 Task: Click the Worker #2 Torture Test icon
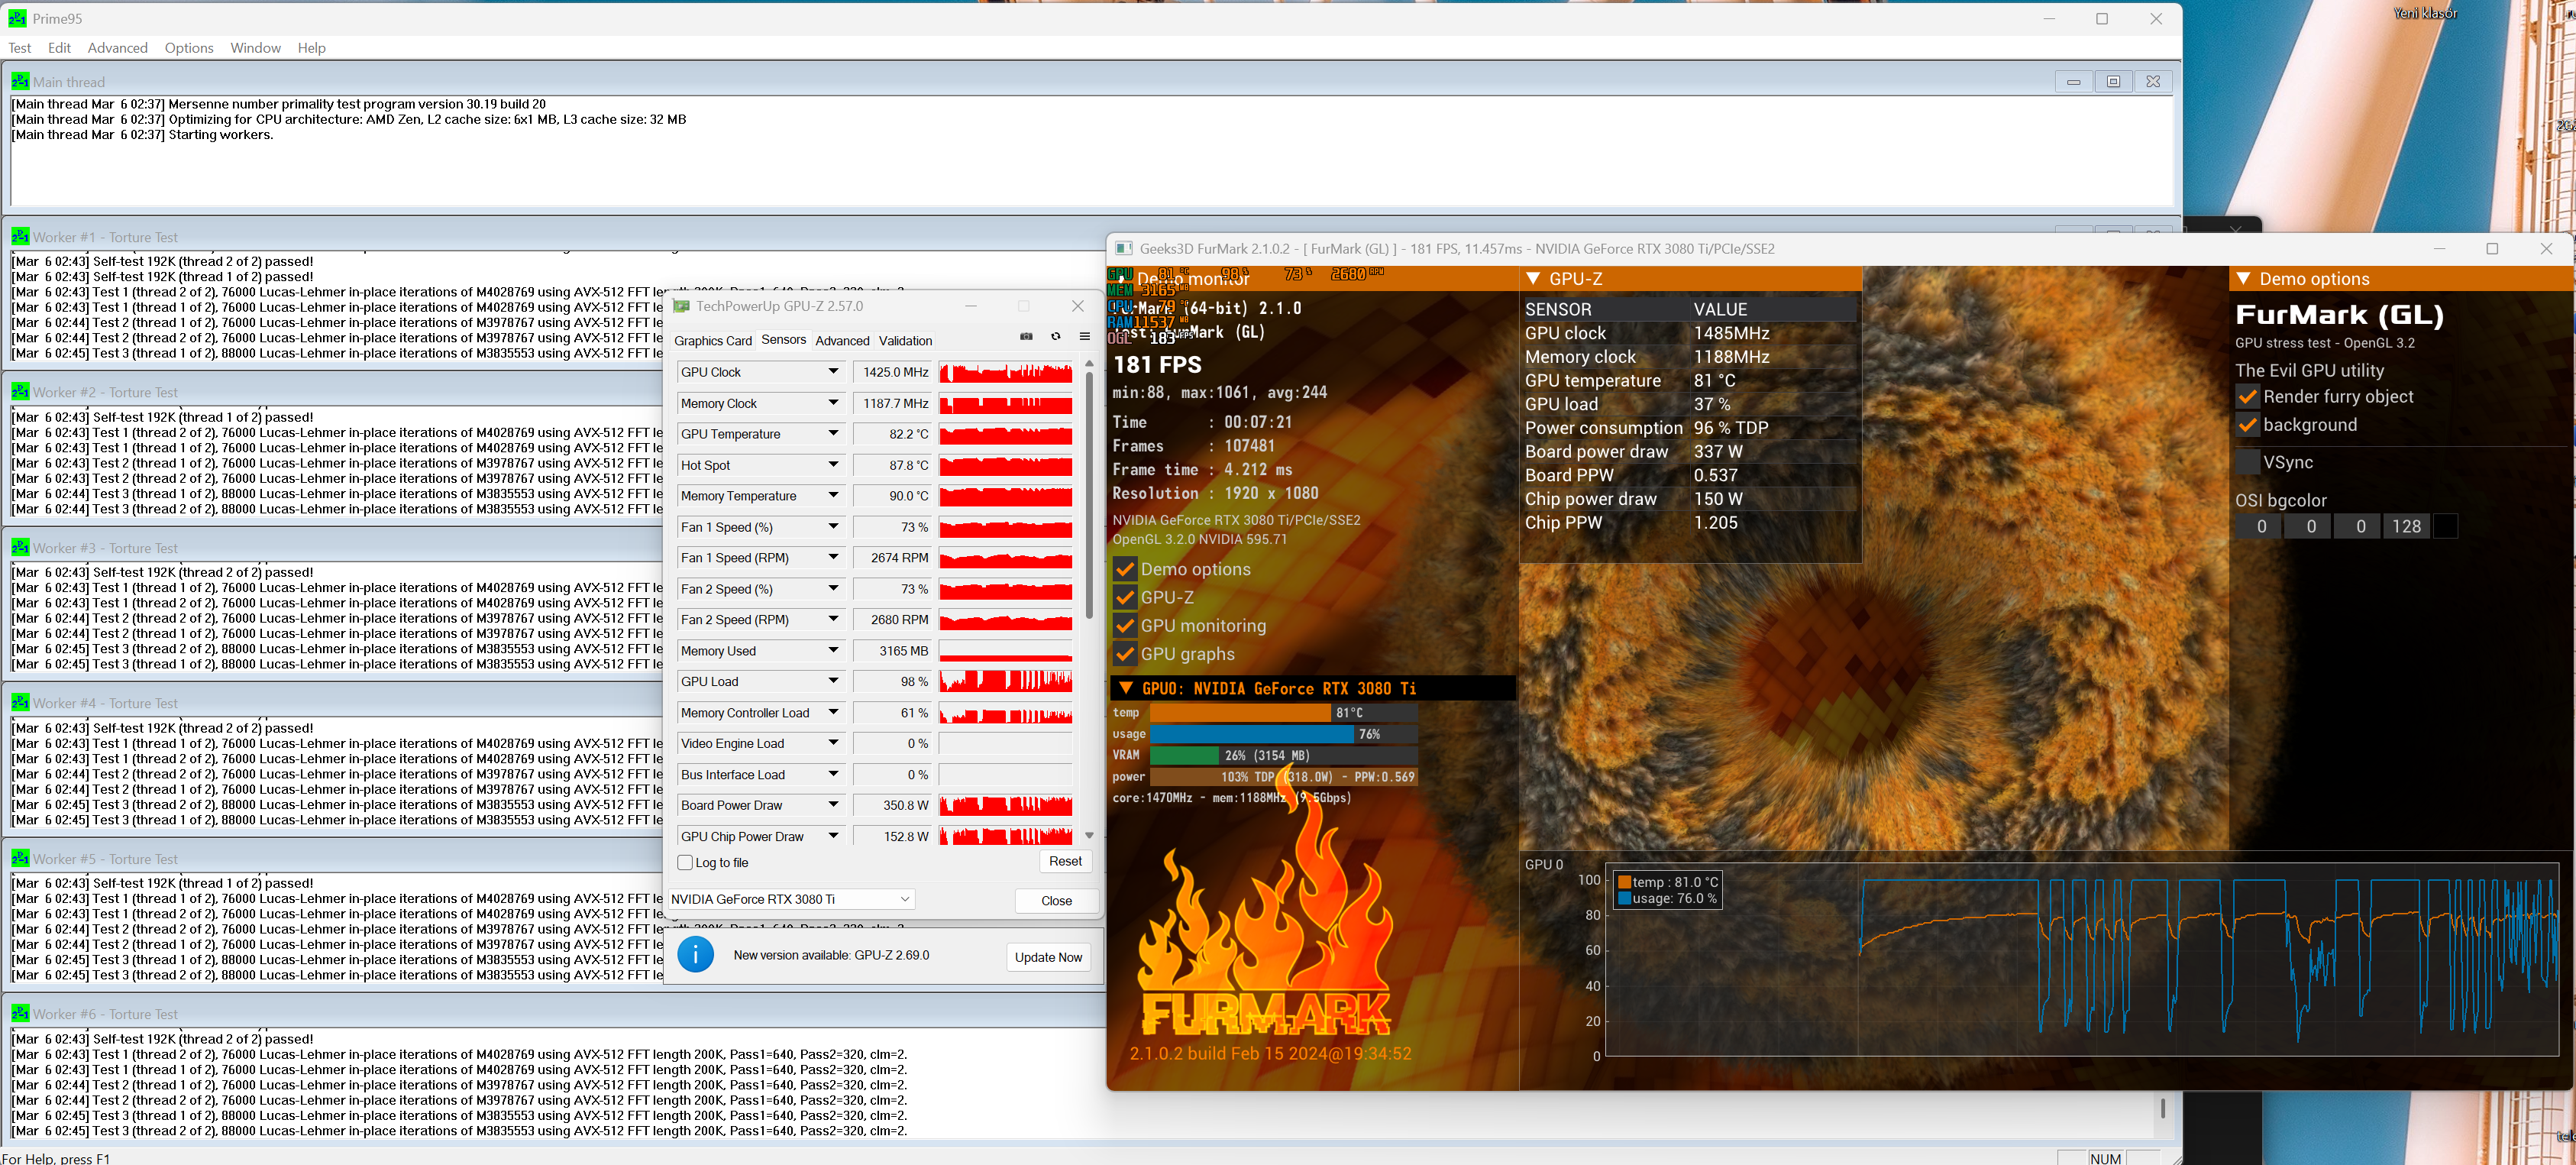coord(20,391)
